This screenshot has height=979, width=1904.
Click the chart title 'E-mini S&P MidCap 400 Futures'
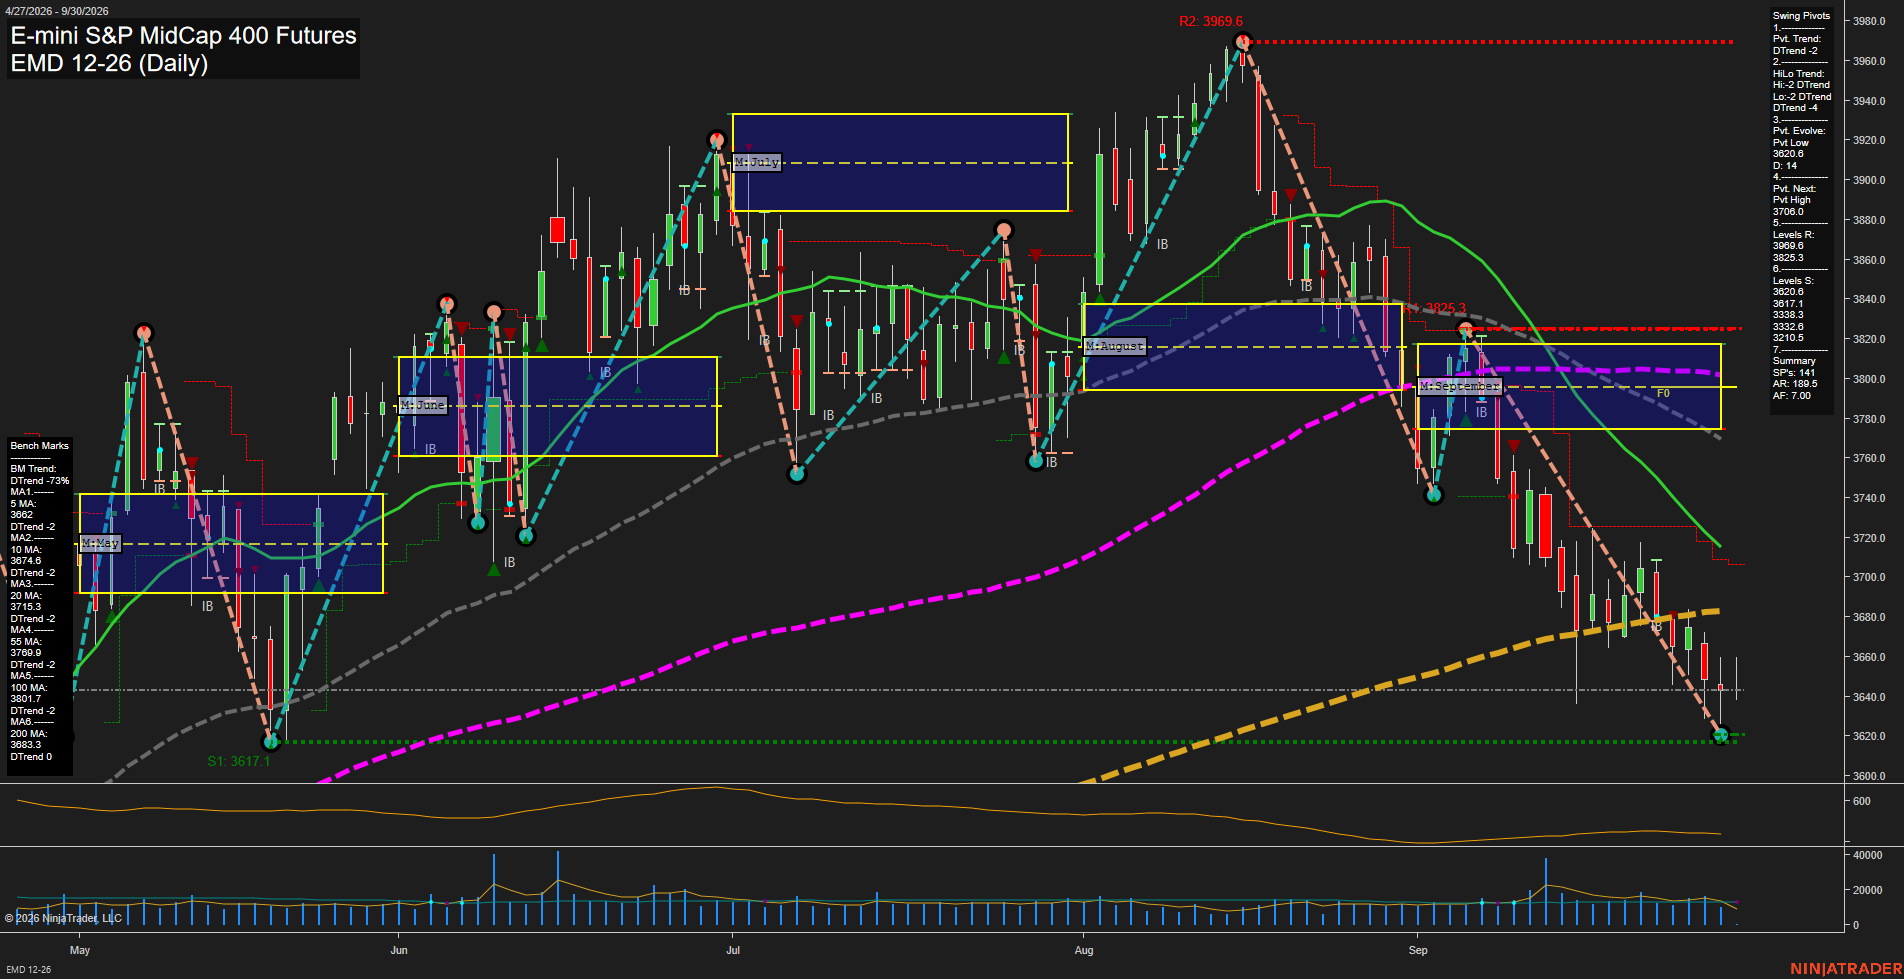183,35
